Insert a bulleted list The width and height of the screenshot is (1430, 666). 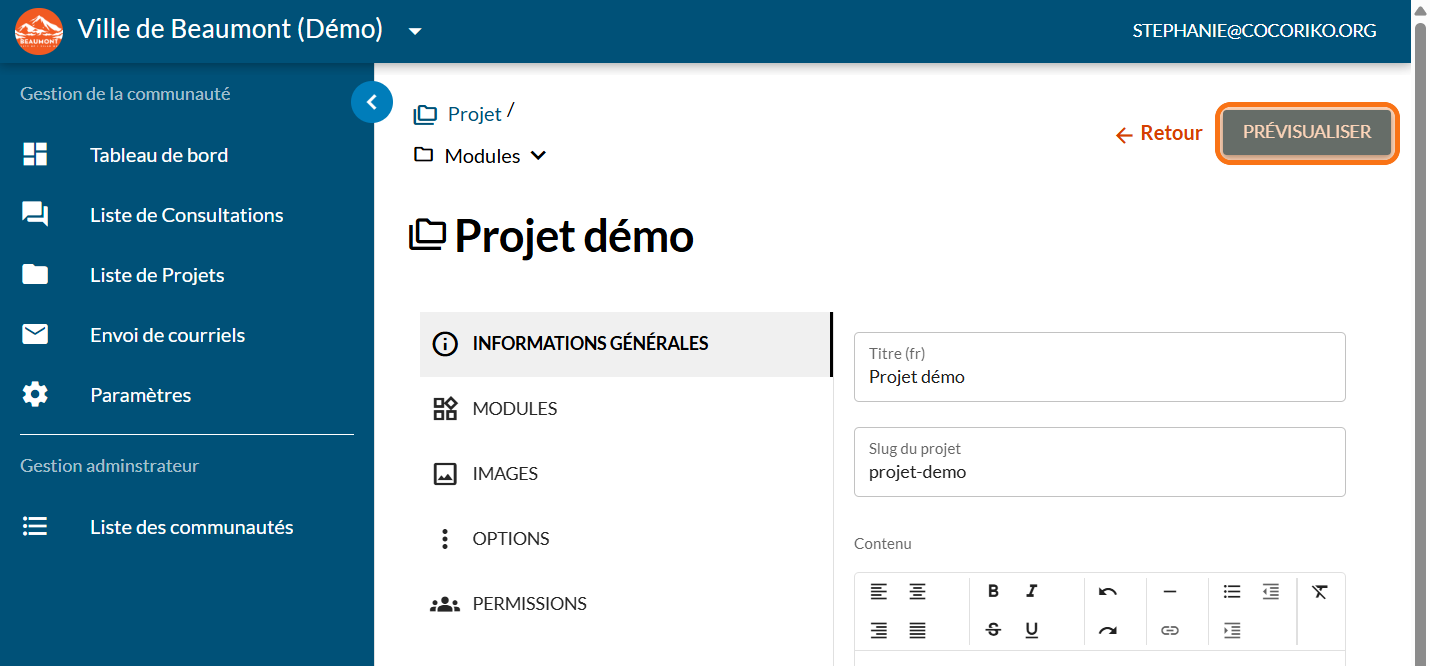pos(1232,591)
